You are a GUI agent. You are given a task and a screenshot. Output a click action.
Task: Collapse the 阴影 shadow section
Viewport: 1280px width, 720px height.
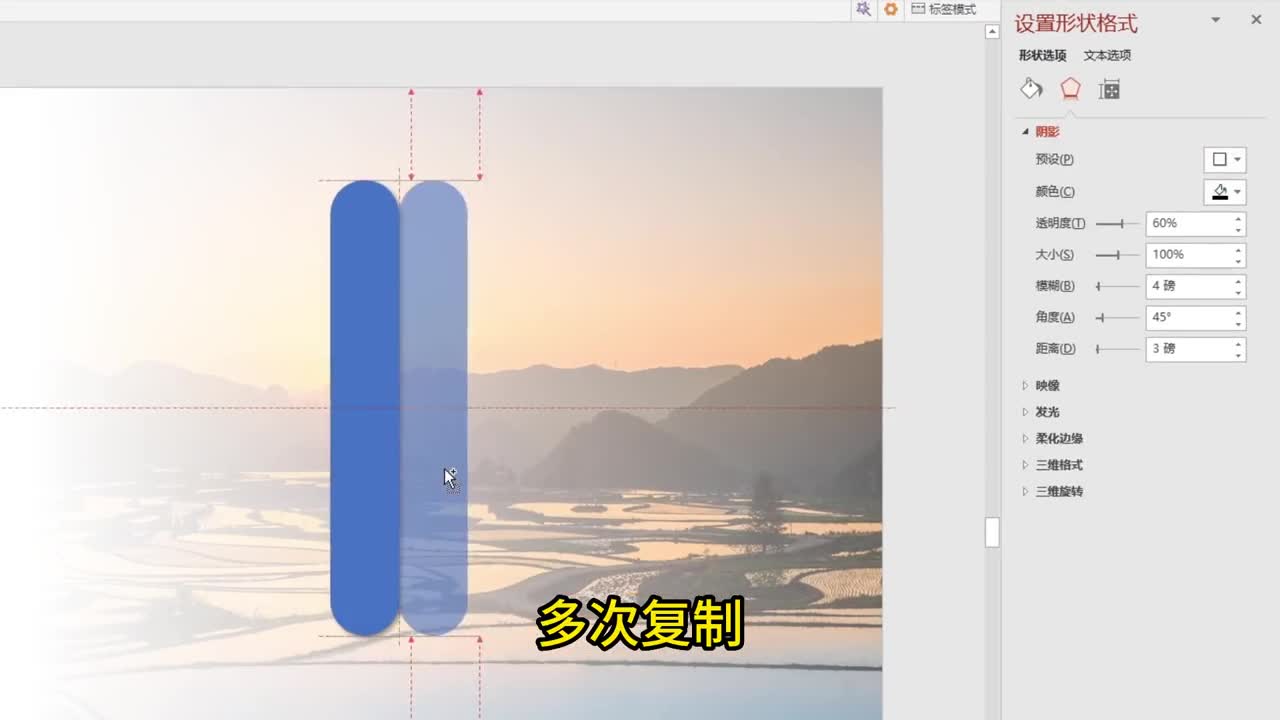pyautogui.click(x=1047, y=131)
